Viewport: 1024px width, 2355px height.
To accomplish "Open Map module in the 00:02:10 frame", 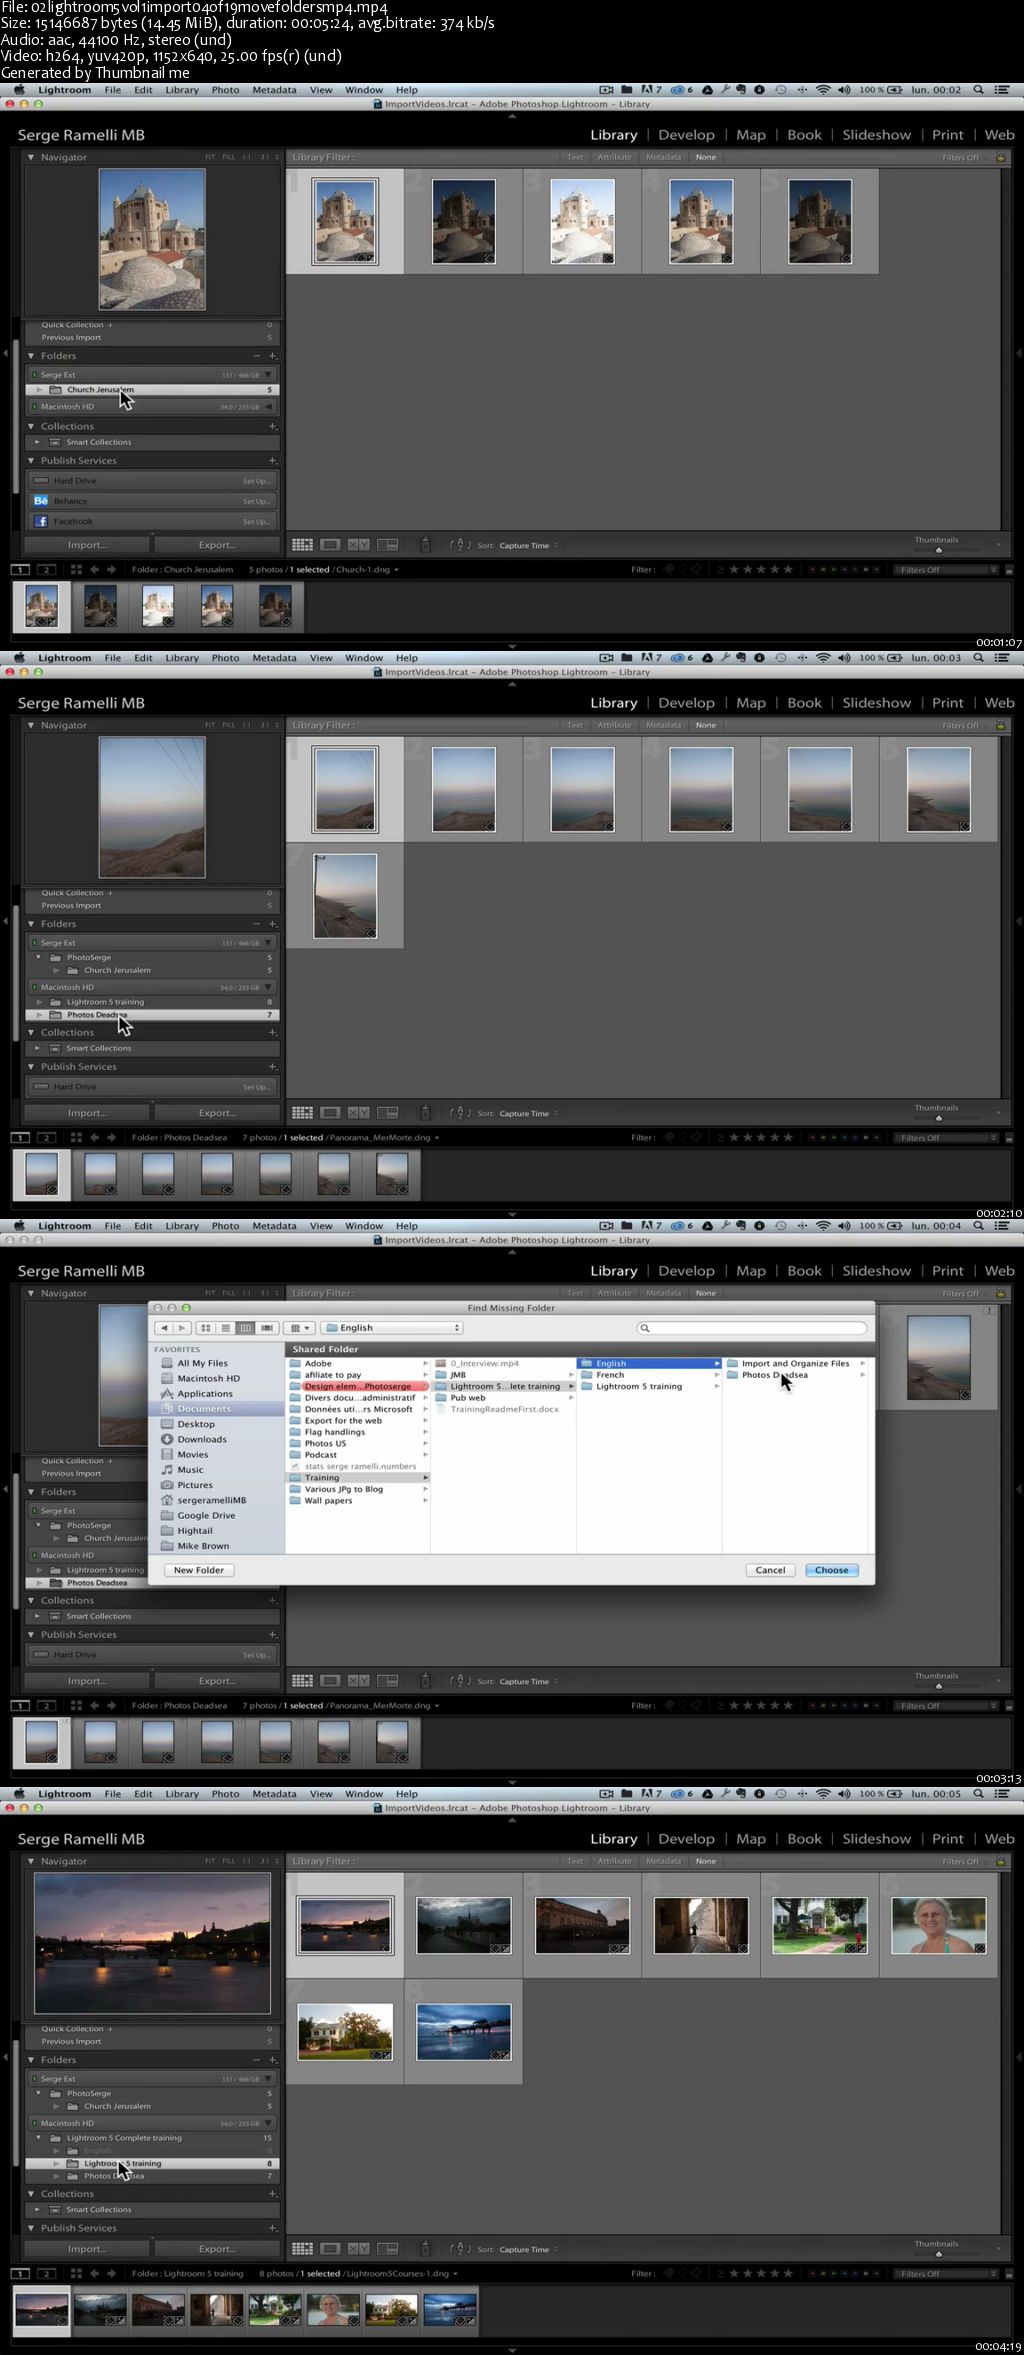I will [751, 703].
